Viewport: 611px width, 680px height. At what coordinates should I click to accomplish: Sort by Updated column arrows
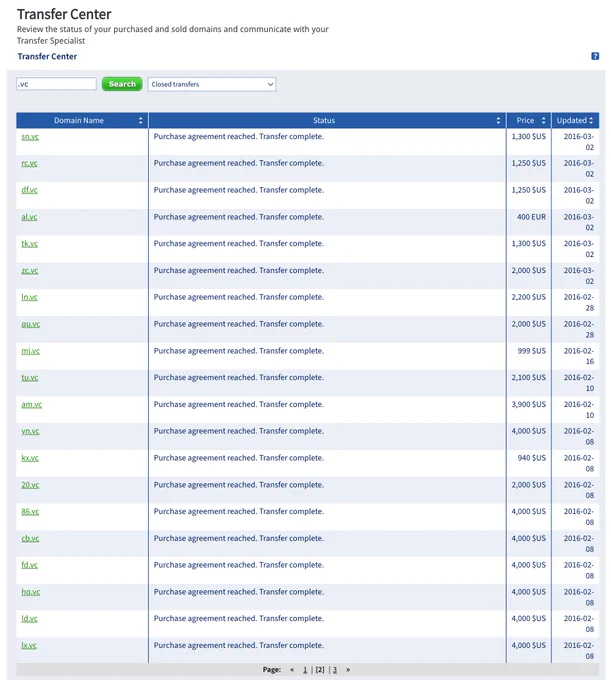[x=591, y=121]
